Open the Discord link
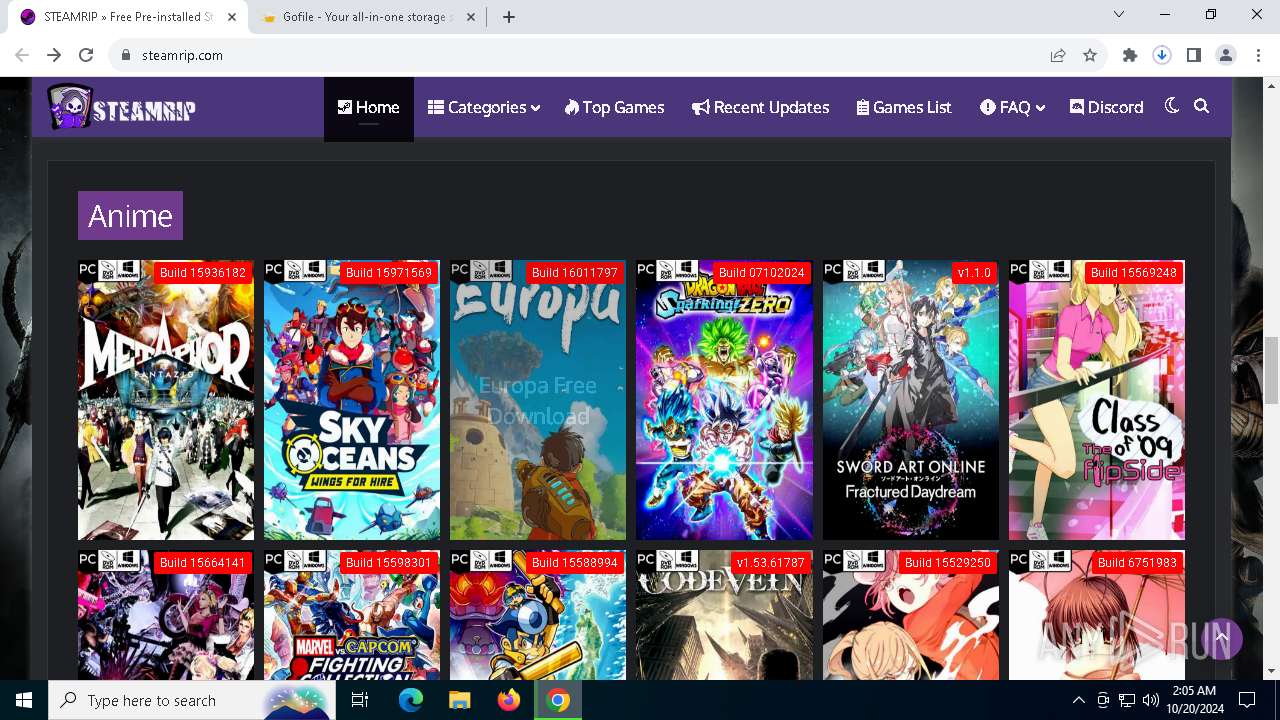 coord(1106,107)
